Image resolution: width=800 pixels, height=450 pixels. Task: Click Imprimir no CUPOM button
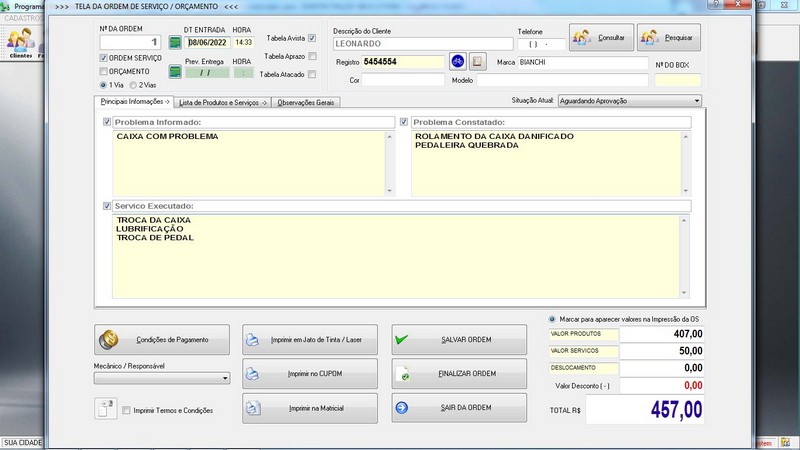coord(310,373)
